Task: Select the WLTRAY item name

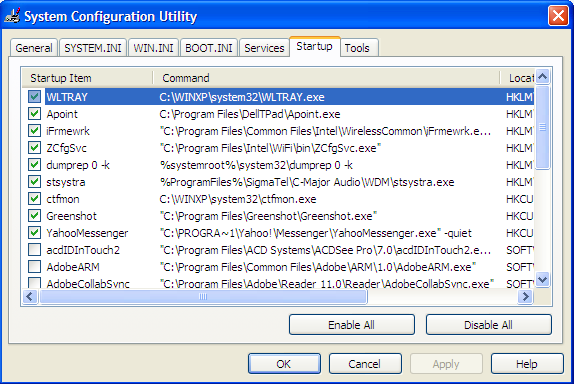Action: point(67,97)
